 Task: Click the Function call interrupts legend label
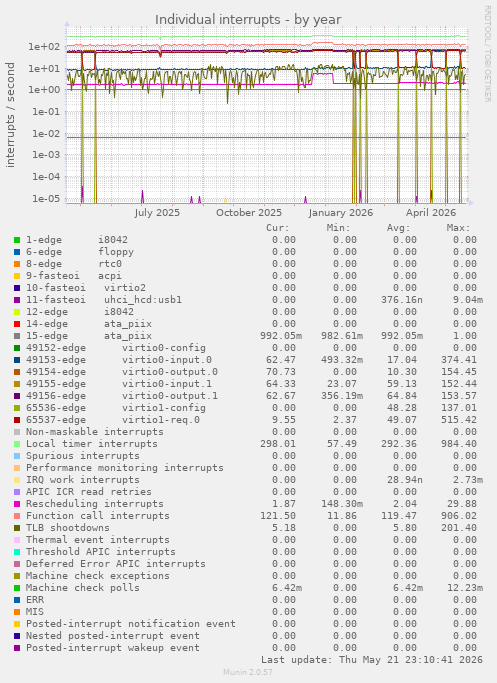click(x=98, y=516)
